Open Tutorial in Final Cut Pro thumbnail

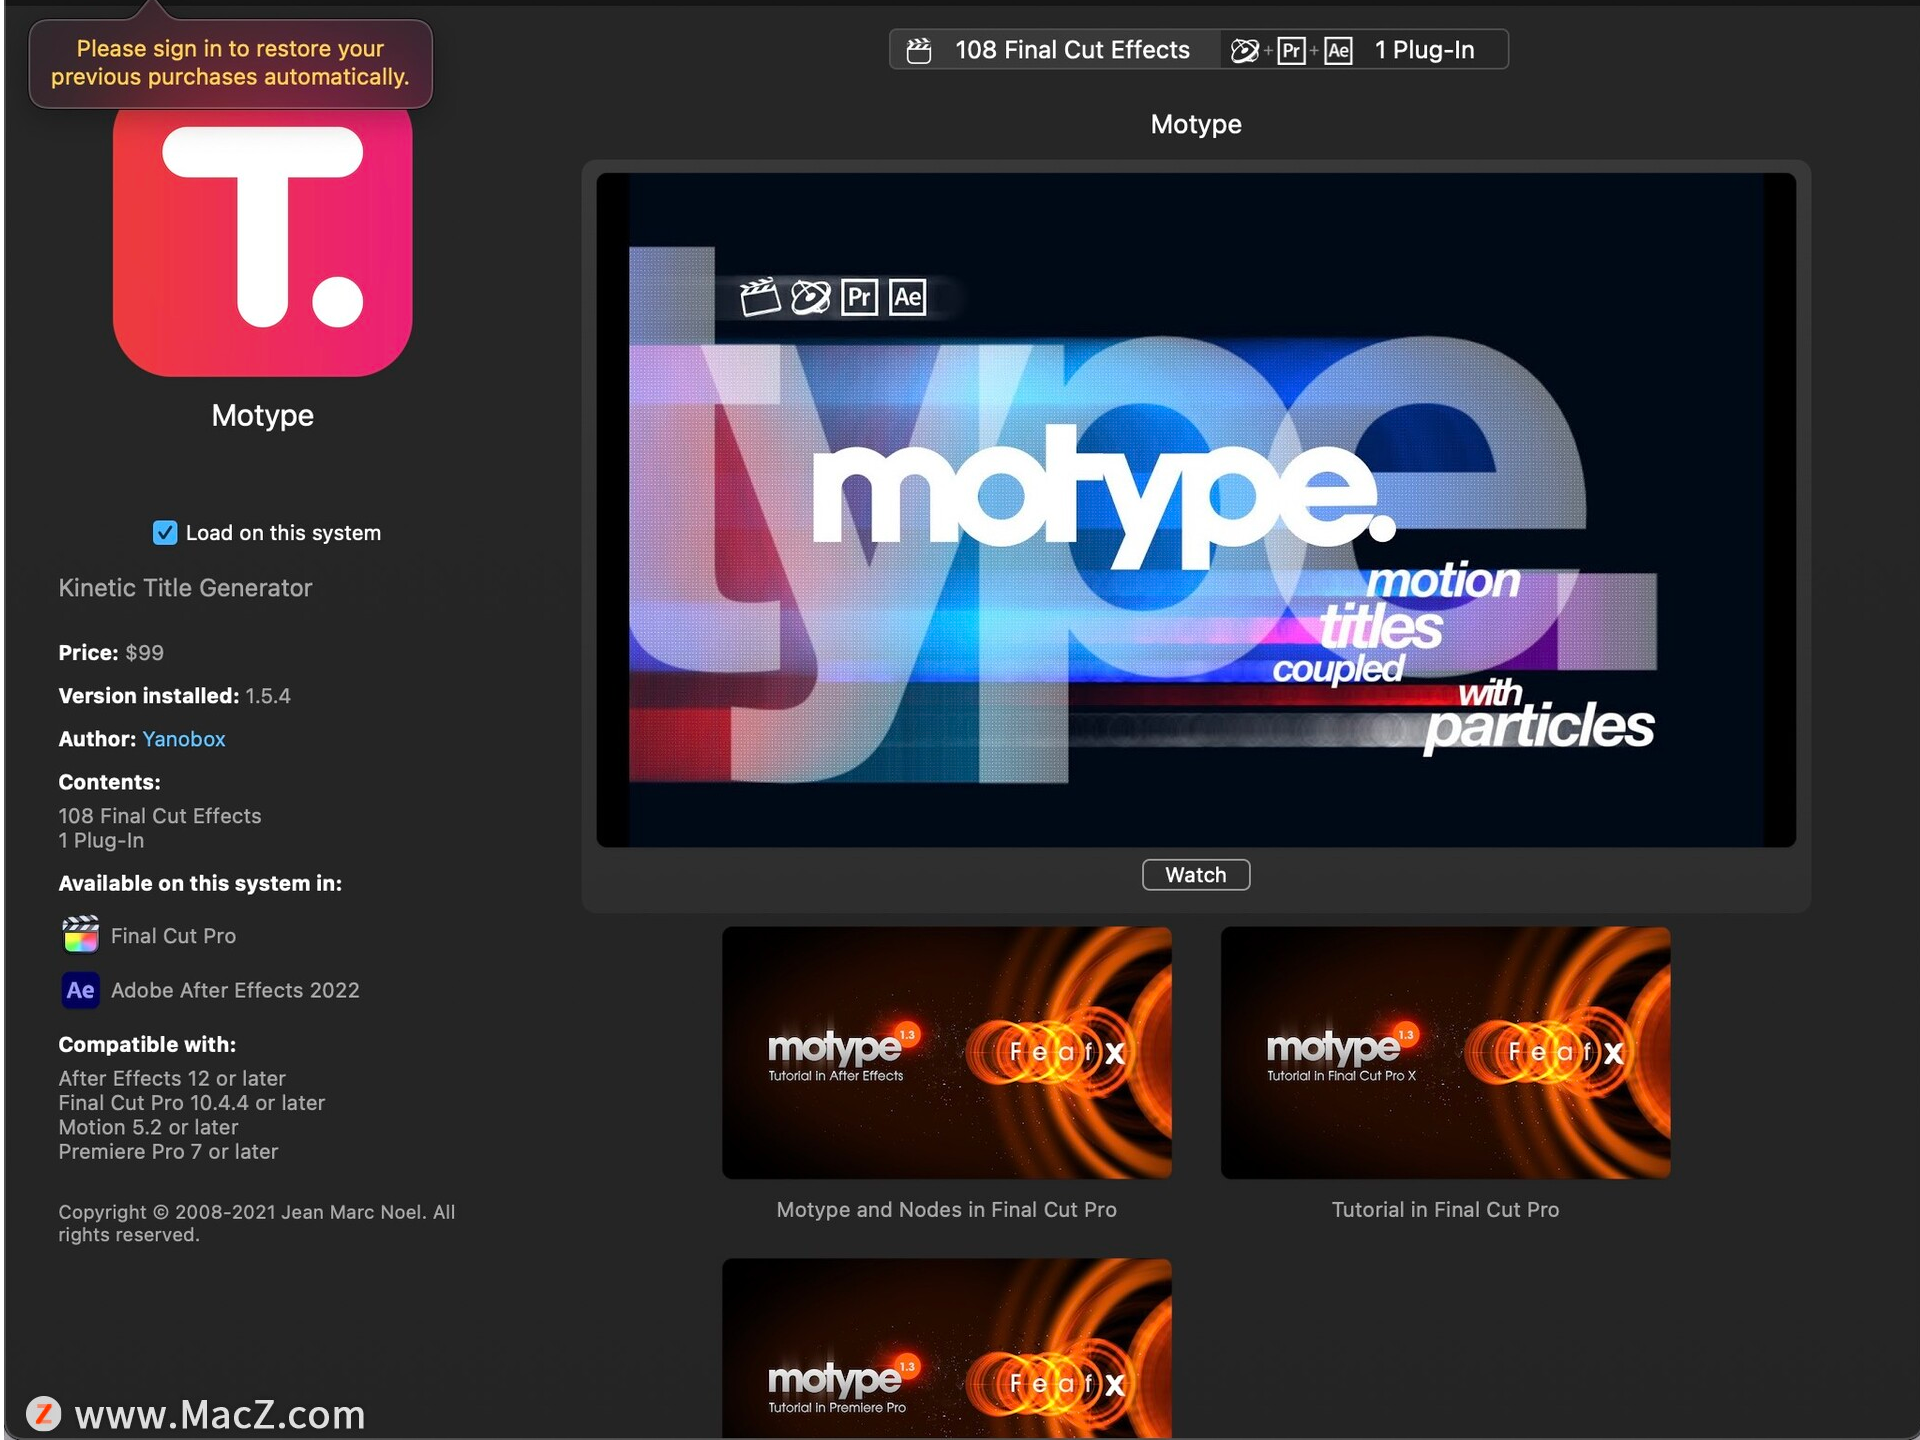[x=1445, y=1052]
